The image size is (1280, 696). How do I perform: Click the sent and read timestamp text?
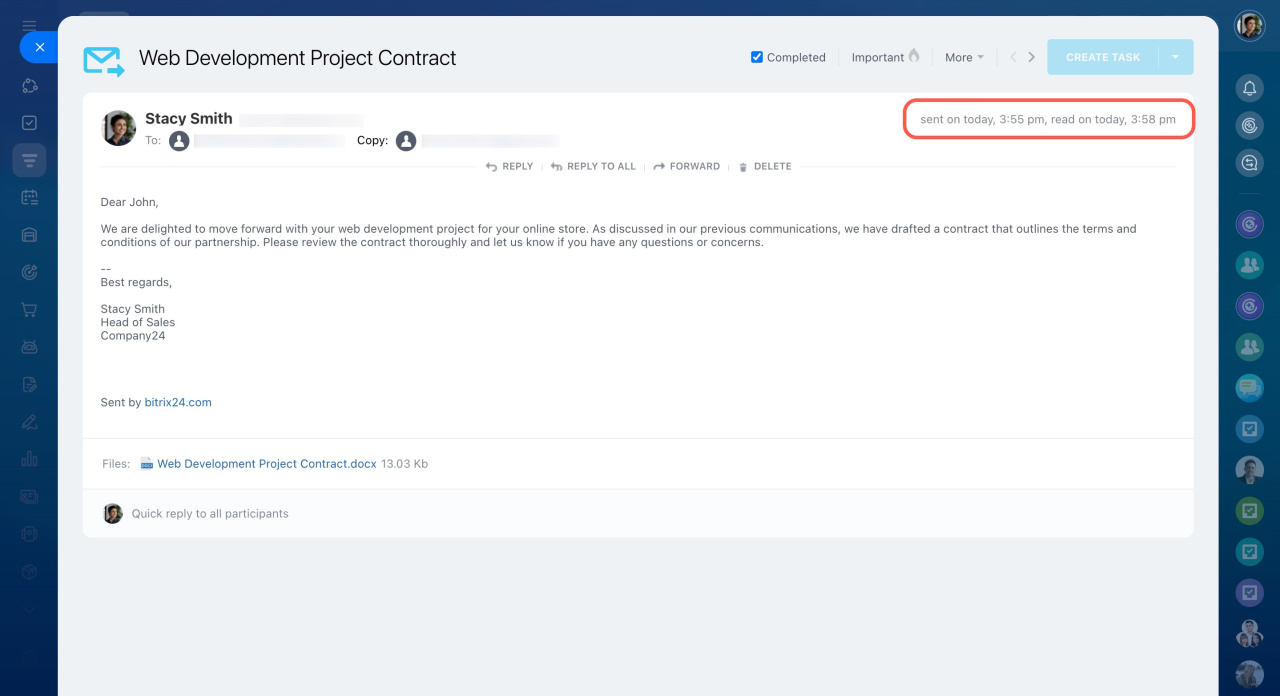click(x=1048, y=119)
